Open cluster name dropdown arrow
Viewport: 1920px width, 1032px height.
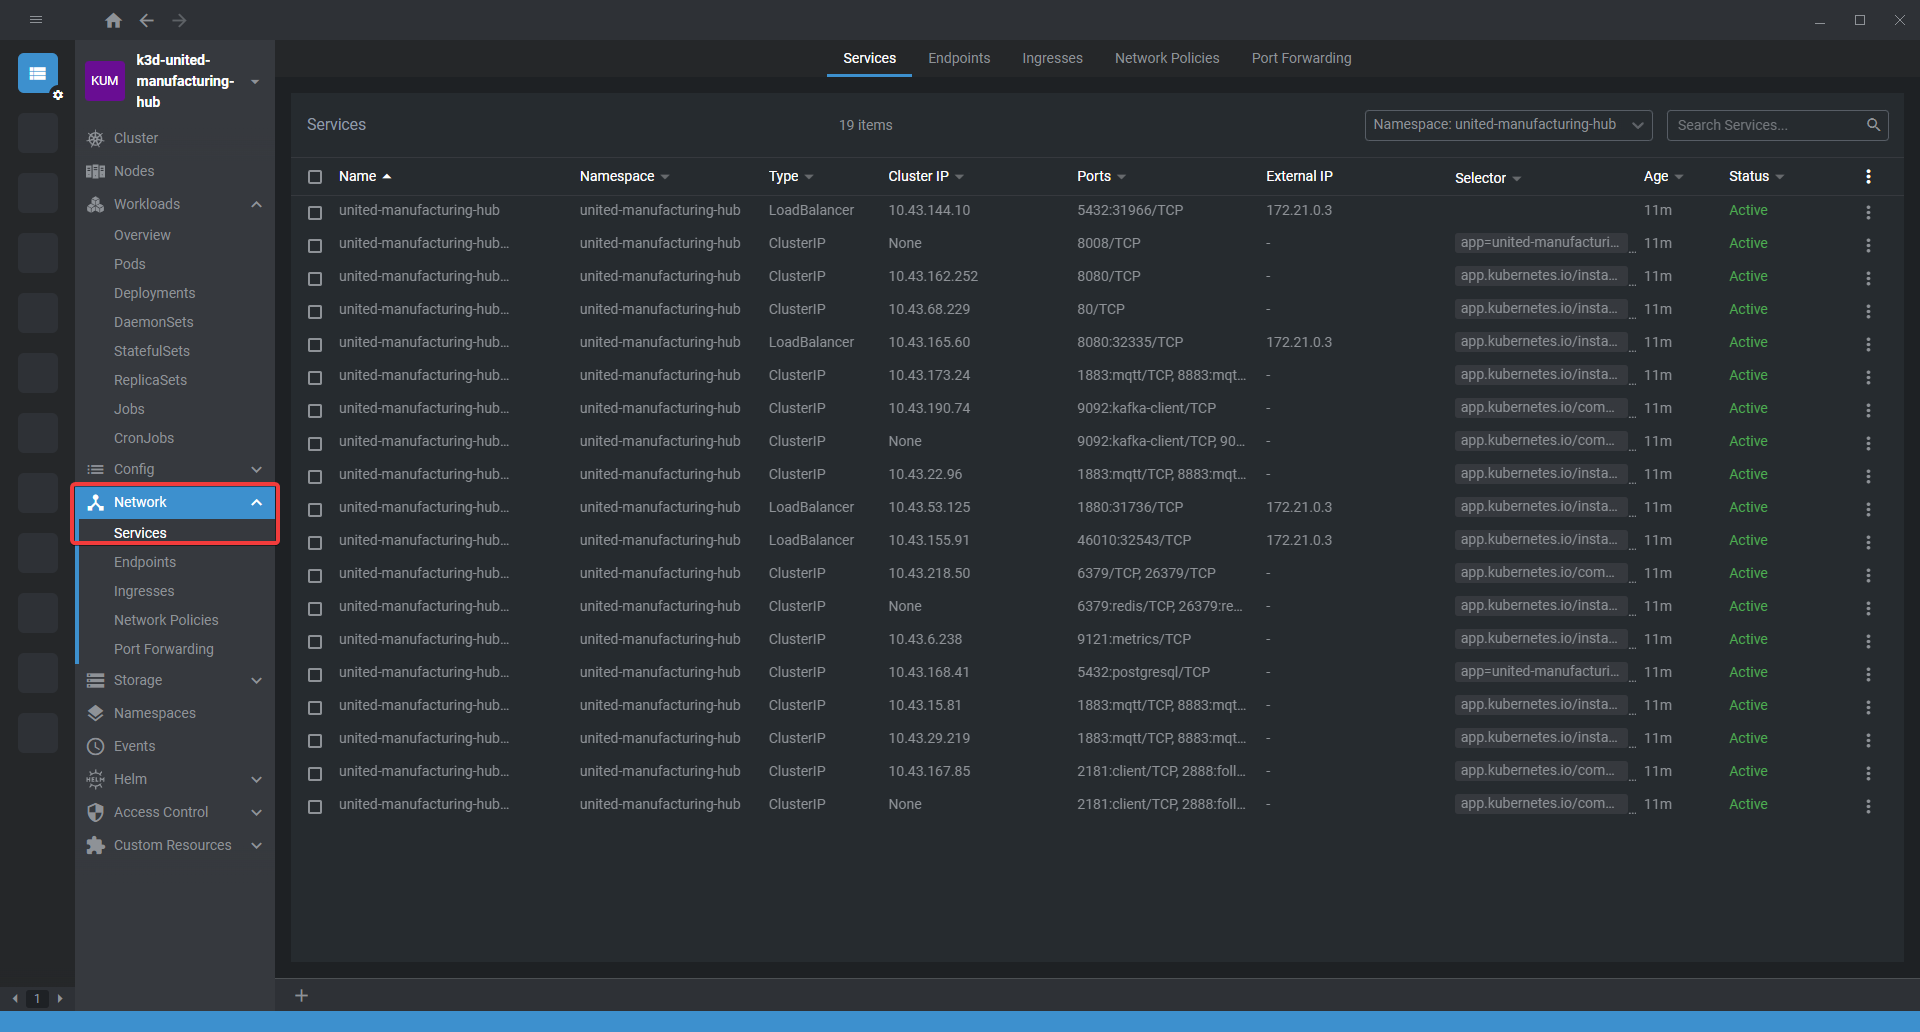[255, 82]
